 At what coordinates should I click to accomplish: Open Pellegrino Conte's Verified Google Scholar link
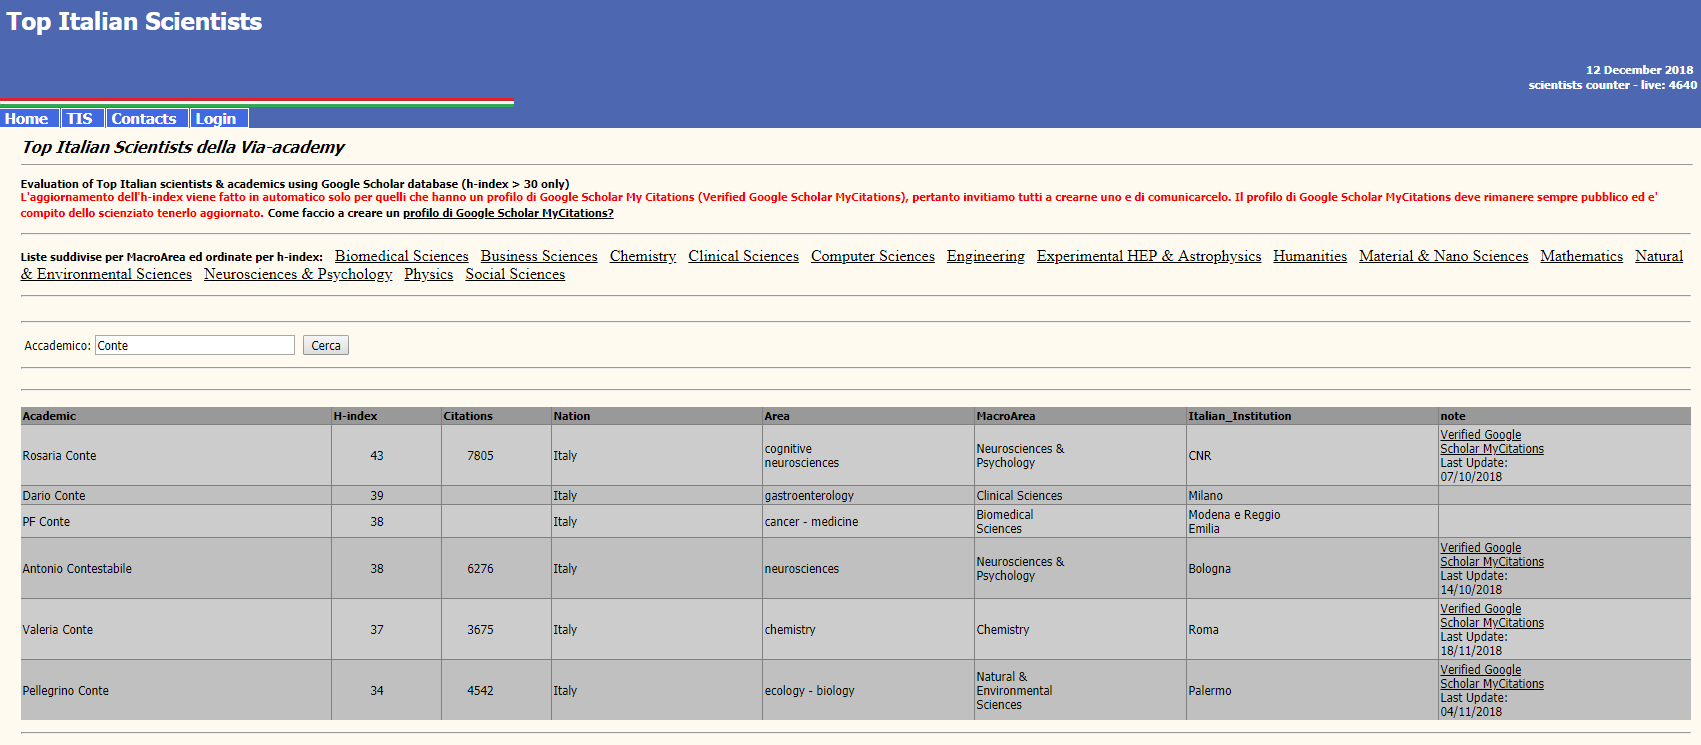[1491, 677]
